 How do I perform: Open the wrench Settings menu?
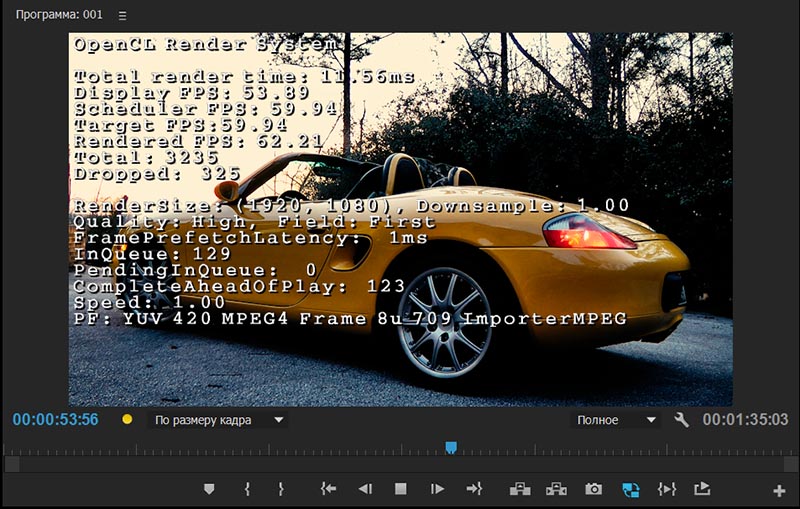(x=681, y=420)
